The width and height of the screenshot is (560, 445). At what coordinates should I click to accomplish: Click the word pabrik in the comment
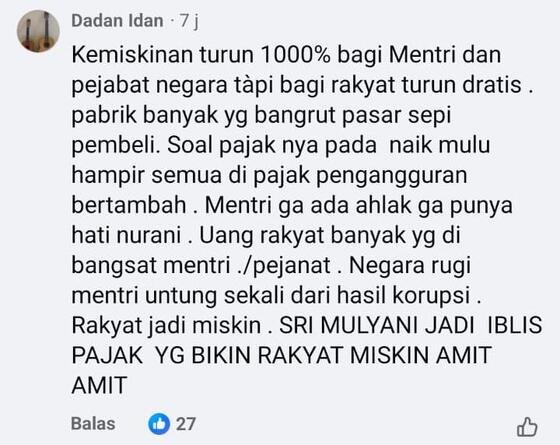(x=104, y=116)
